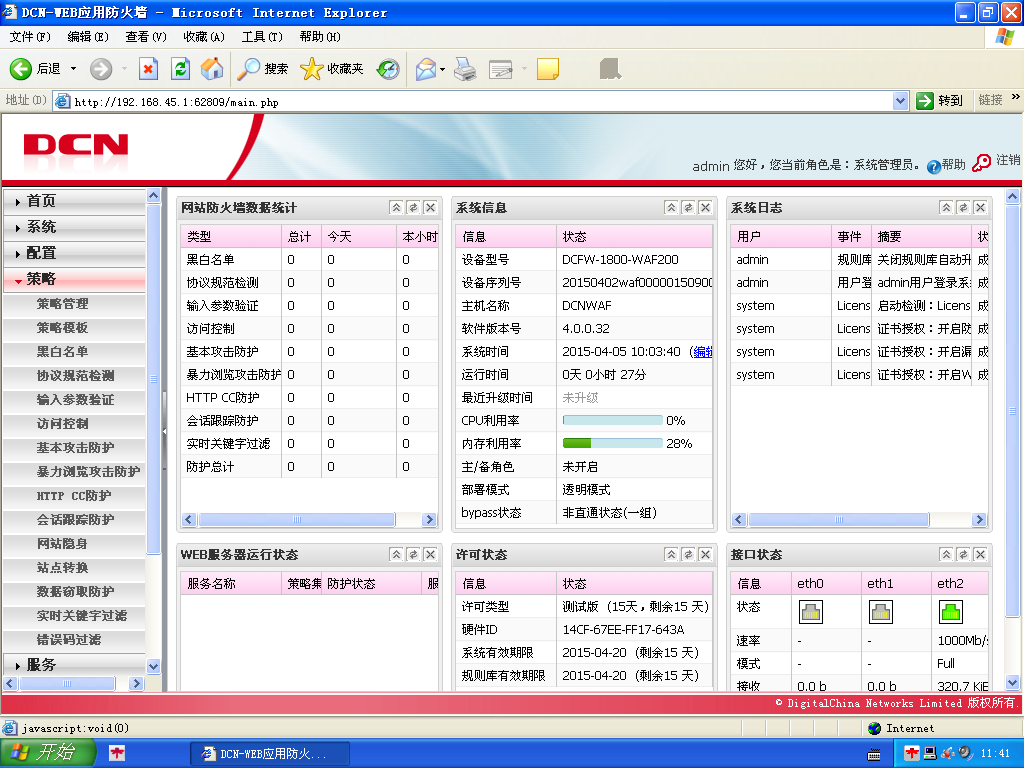This screenshot has height=768, width=1024.
Task: Collapse the WEB服务器运行状态 panel
Action: [x=396, y=554]
